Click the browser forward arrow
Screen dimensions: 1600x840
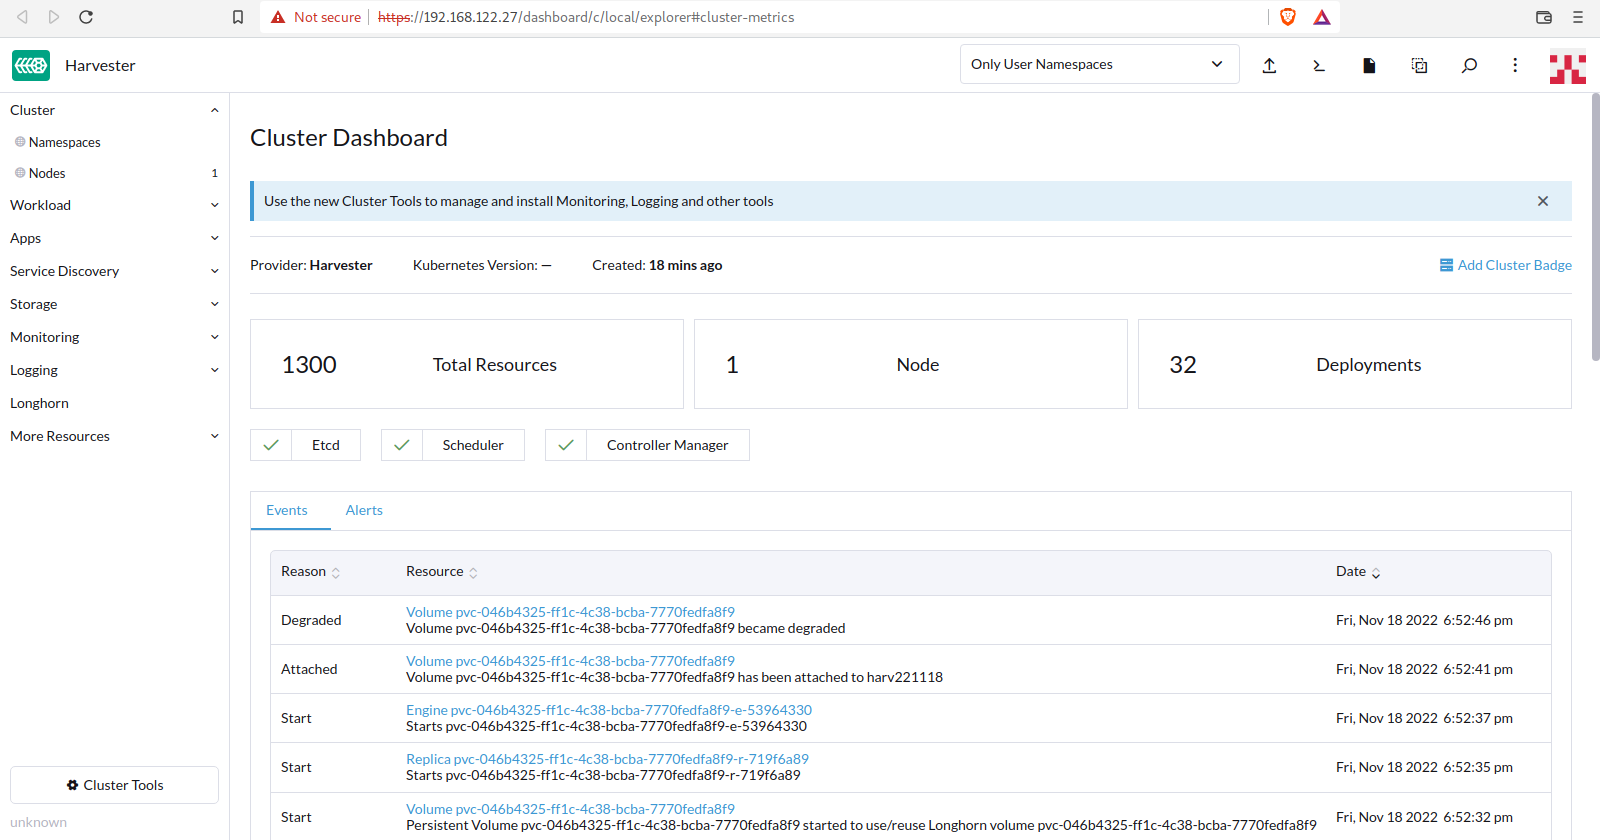click(x=54, y=17)
